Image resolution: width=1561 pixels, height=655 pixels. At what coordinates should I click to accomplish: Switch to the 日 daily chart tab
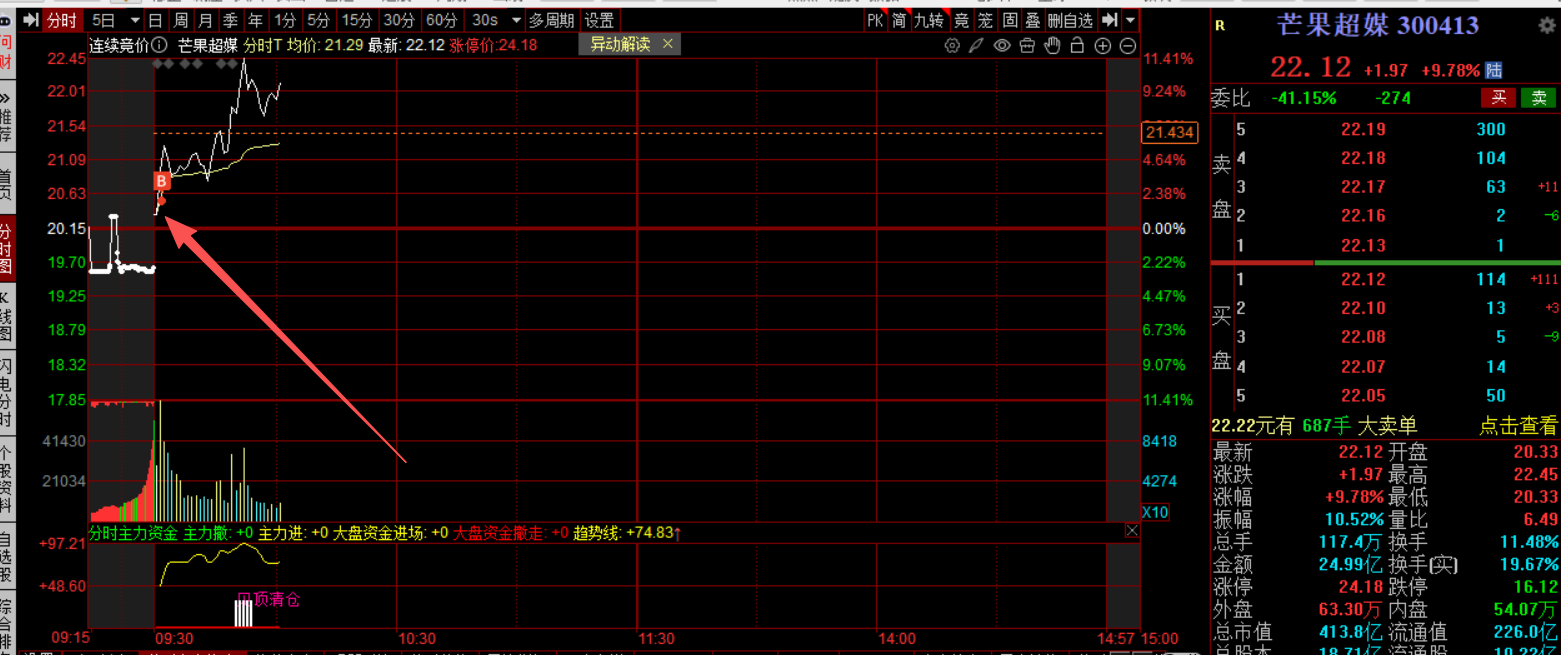pyautogui.click(x=155, y=20)
